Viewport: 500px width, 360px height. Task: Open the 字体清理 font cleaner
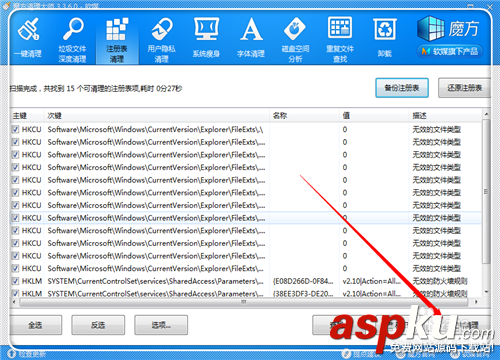click(x=251, y=37)
